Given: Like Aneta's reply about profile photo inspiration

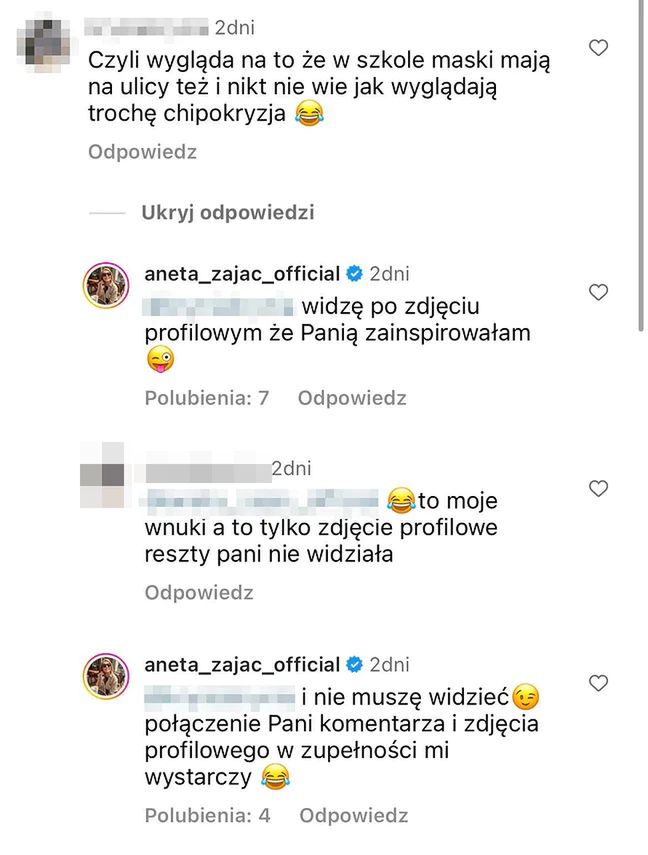Looking at the screenshot, I should click(599, 292).
